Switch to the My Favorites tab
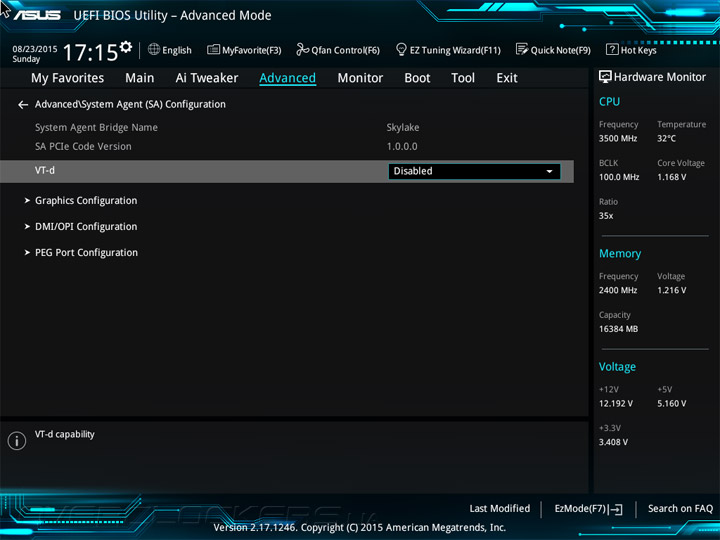720x540 pixels. [68, 78]
